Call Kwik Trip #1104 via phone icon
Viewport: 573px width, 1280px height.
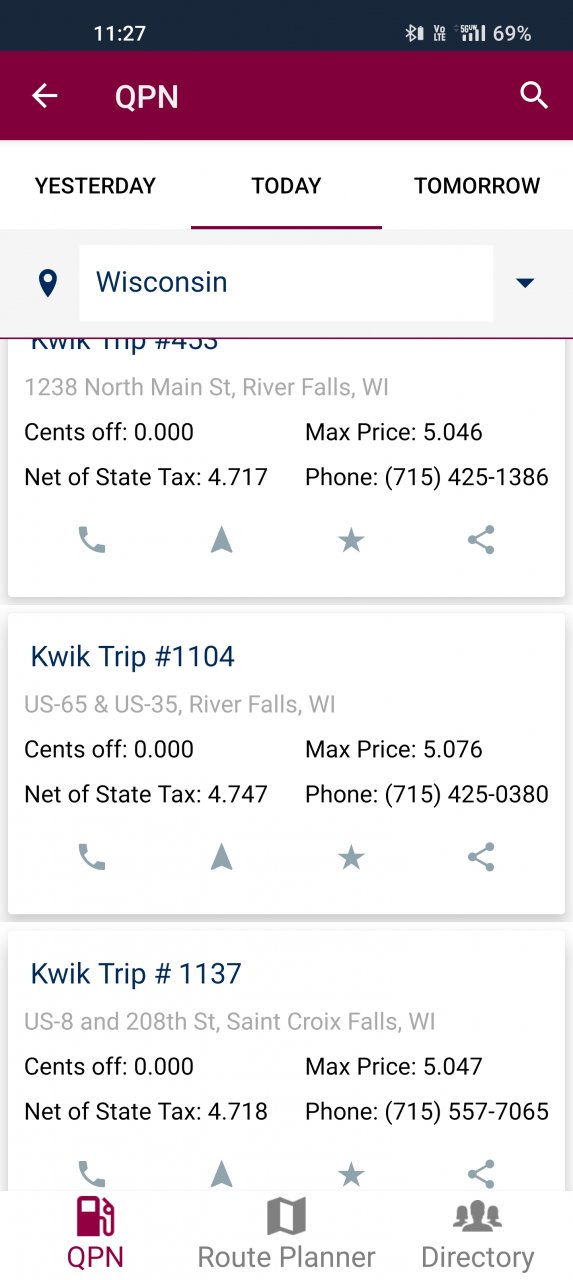click(x=92, y=857)
